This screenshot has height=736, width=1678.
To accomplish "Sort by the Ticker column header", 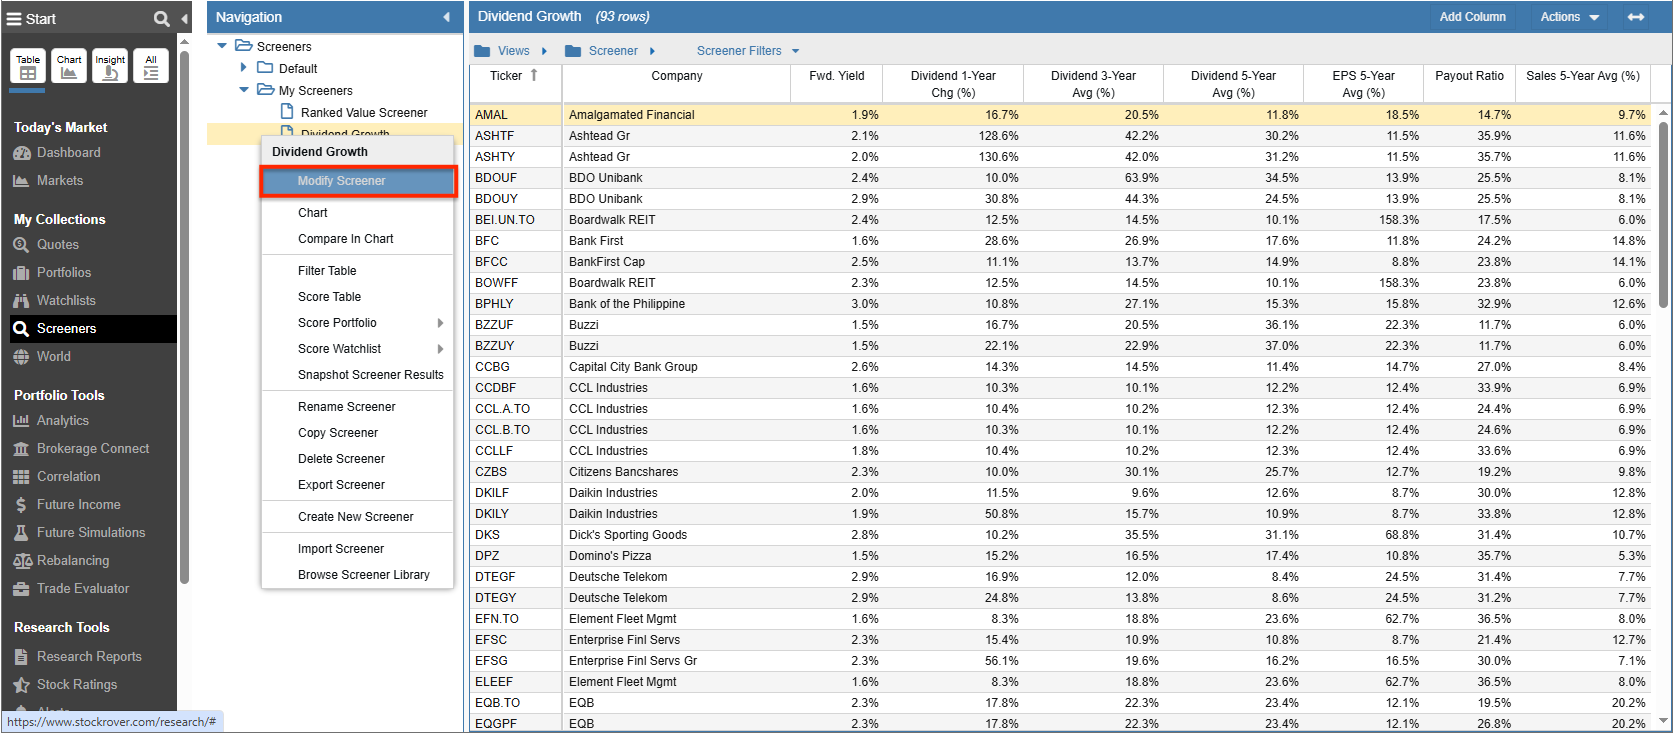I will click(506, 76).
